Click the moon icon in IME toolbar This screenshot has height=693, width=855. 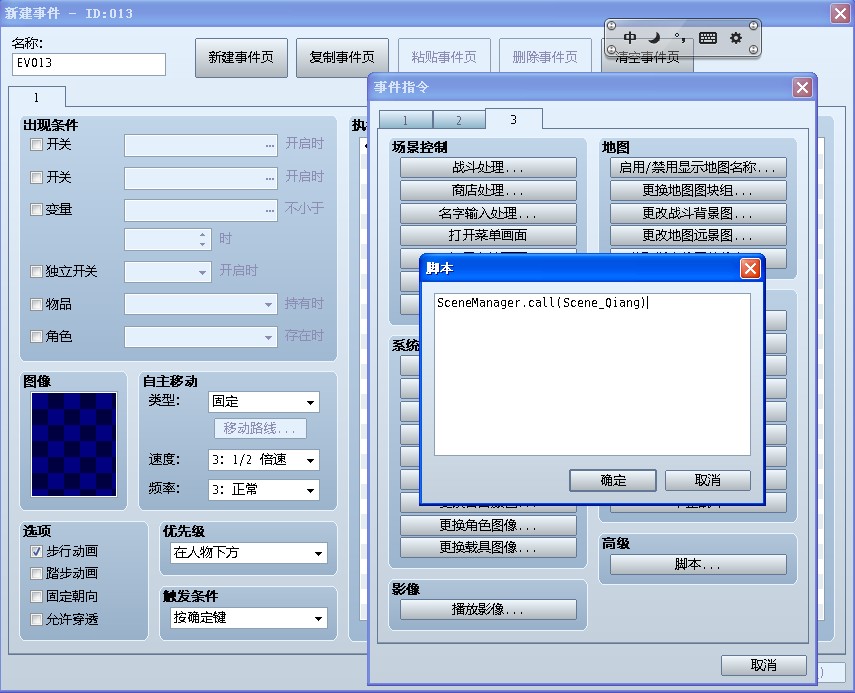coord(654,38)
